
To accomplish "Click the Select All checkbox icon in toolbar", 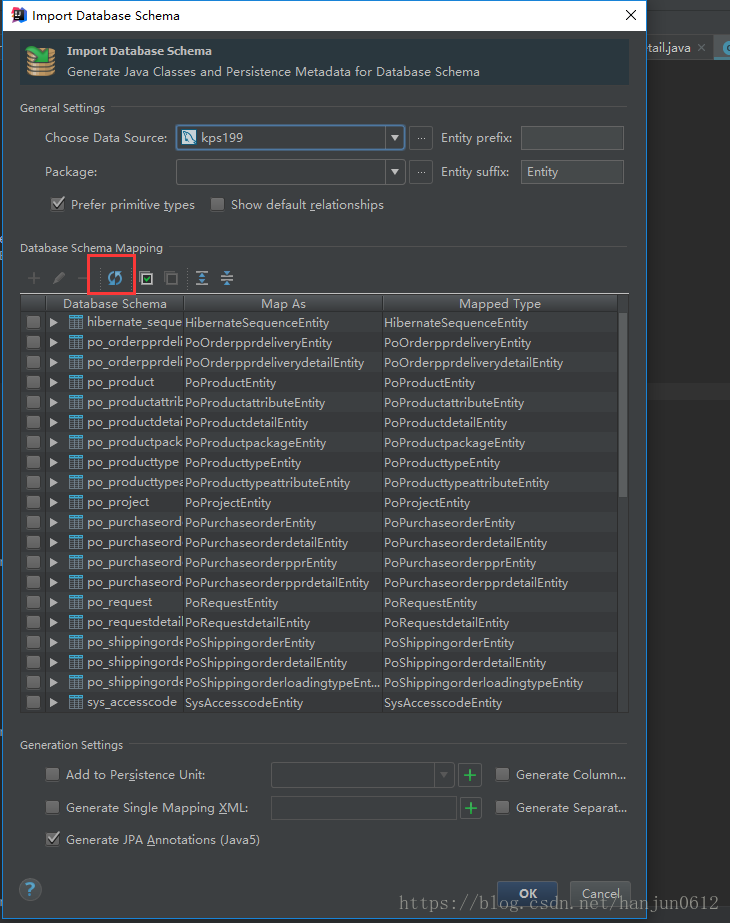I will point(146,278).
